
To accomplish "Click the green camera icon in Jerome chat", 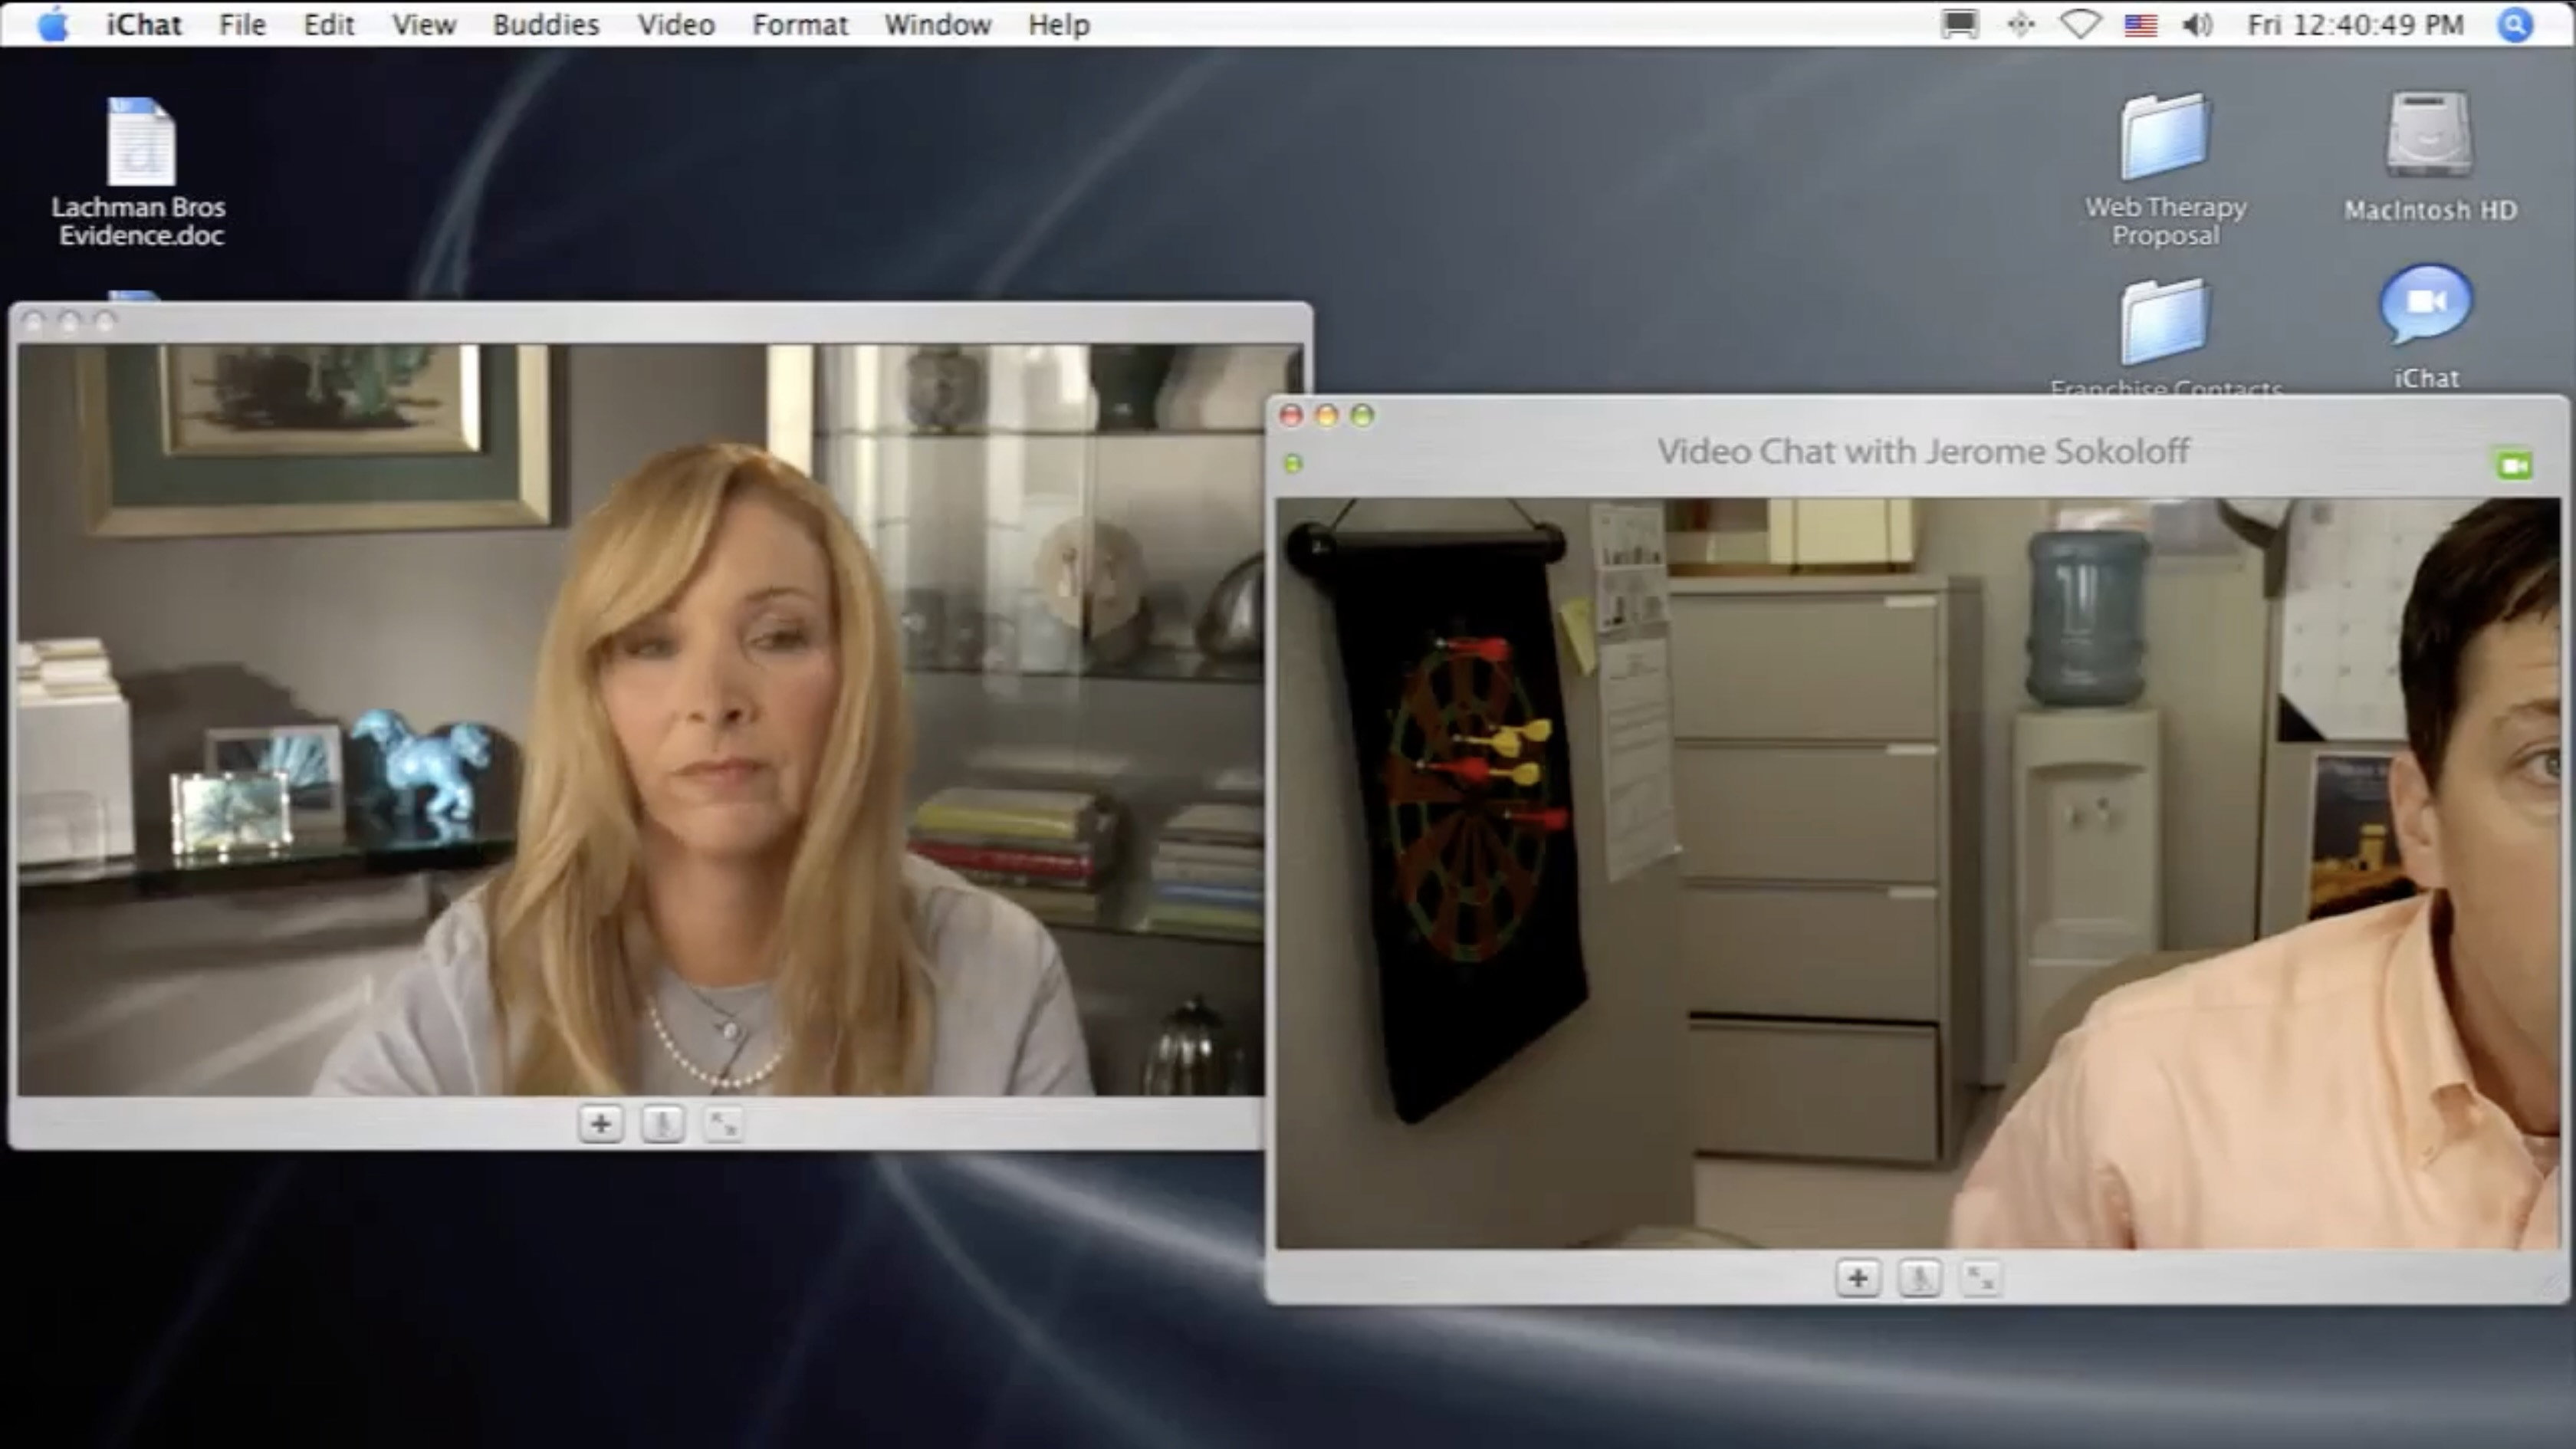I will [2513, 465].
